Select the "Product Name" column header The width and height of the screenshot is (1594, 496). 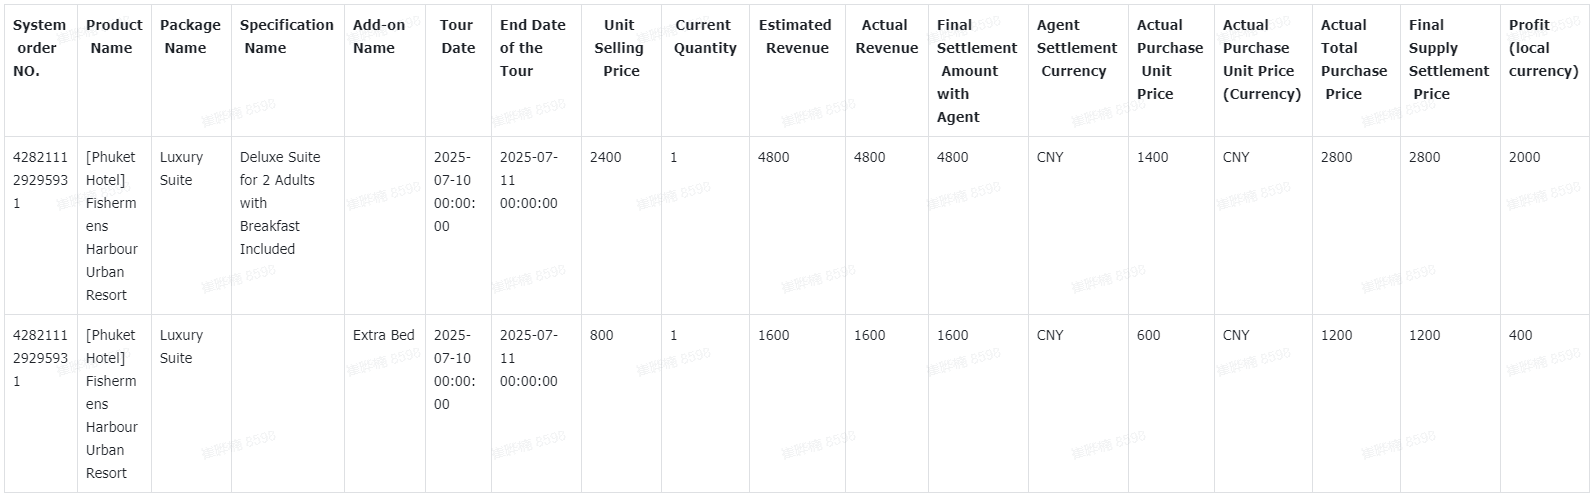pos(114,37)
